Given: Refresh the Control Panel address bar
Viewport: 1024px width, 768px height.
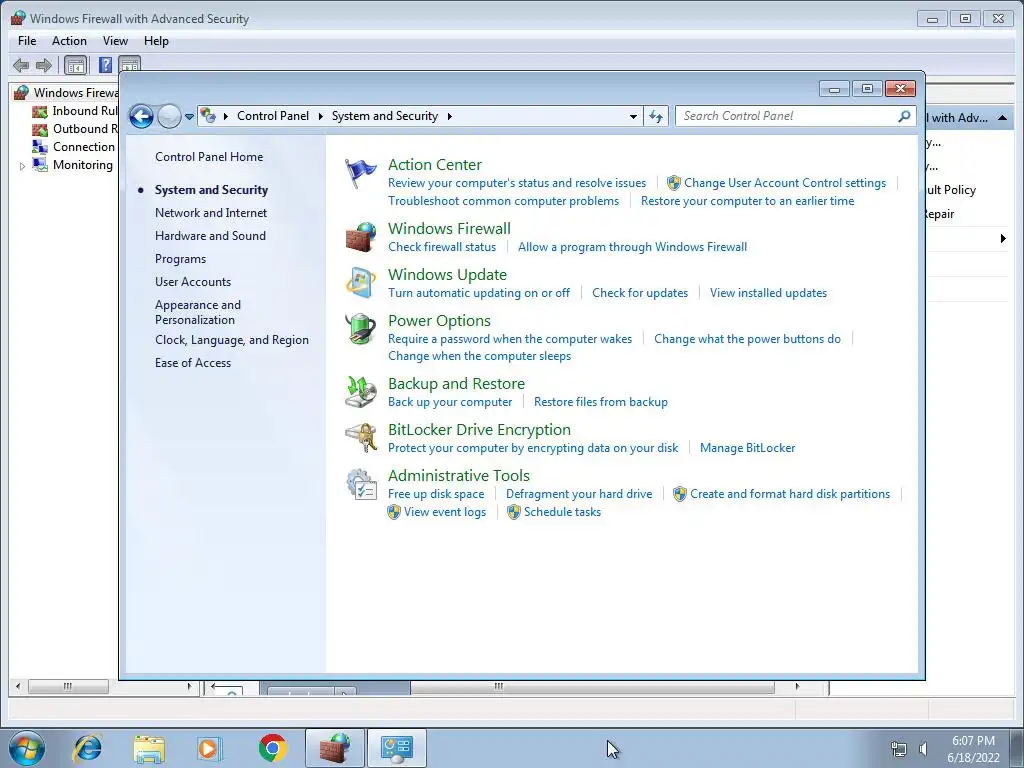Looking at the screenshot, I should [x=656, y=116].
